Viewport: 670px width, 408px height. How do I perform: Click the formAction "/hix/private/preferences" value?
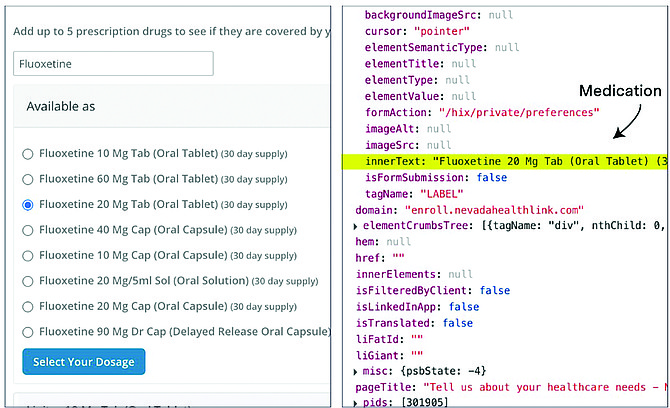[x=519, y=112]
